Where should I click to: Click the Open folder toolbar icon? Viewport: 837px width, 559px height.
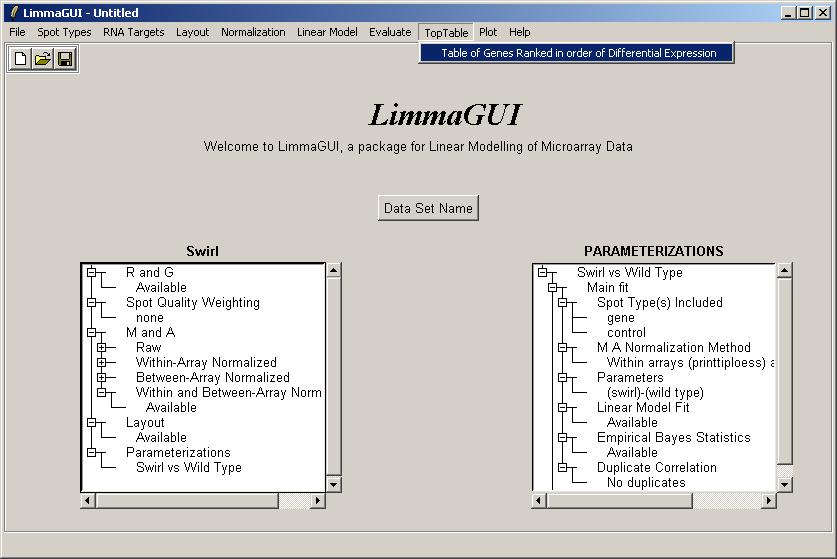click(43, 59)
